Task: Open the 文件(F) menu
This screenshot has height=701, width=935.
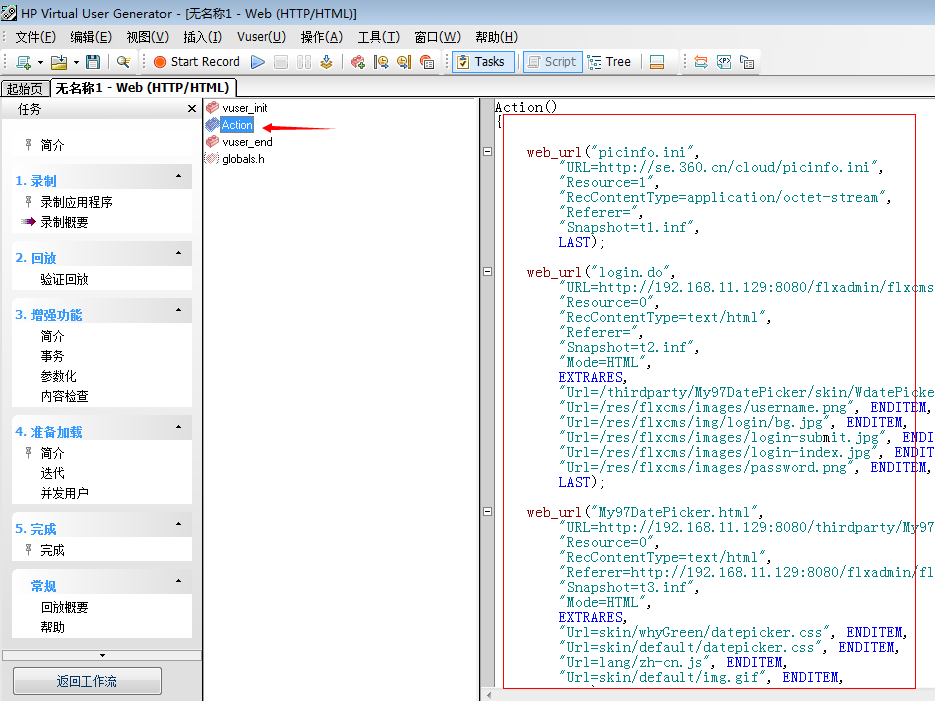Action: [35, 37]
